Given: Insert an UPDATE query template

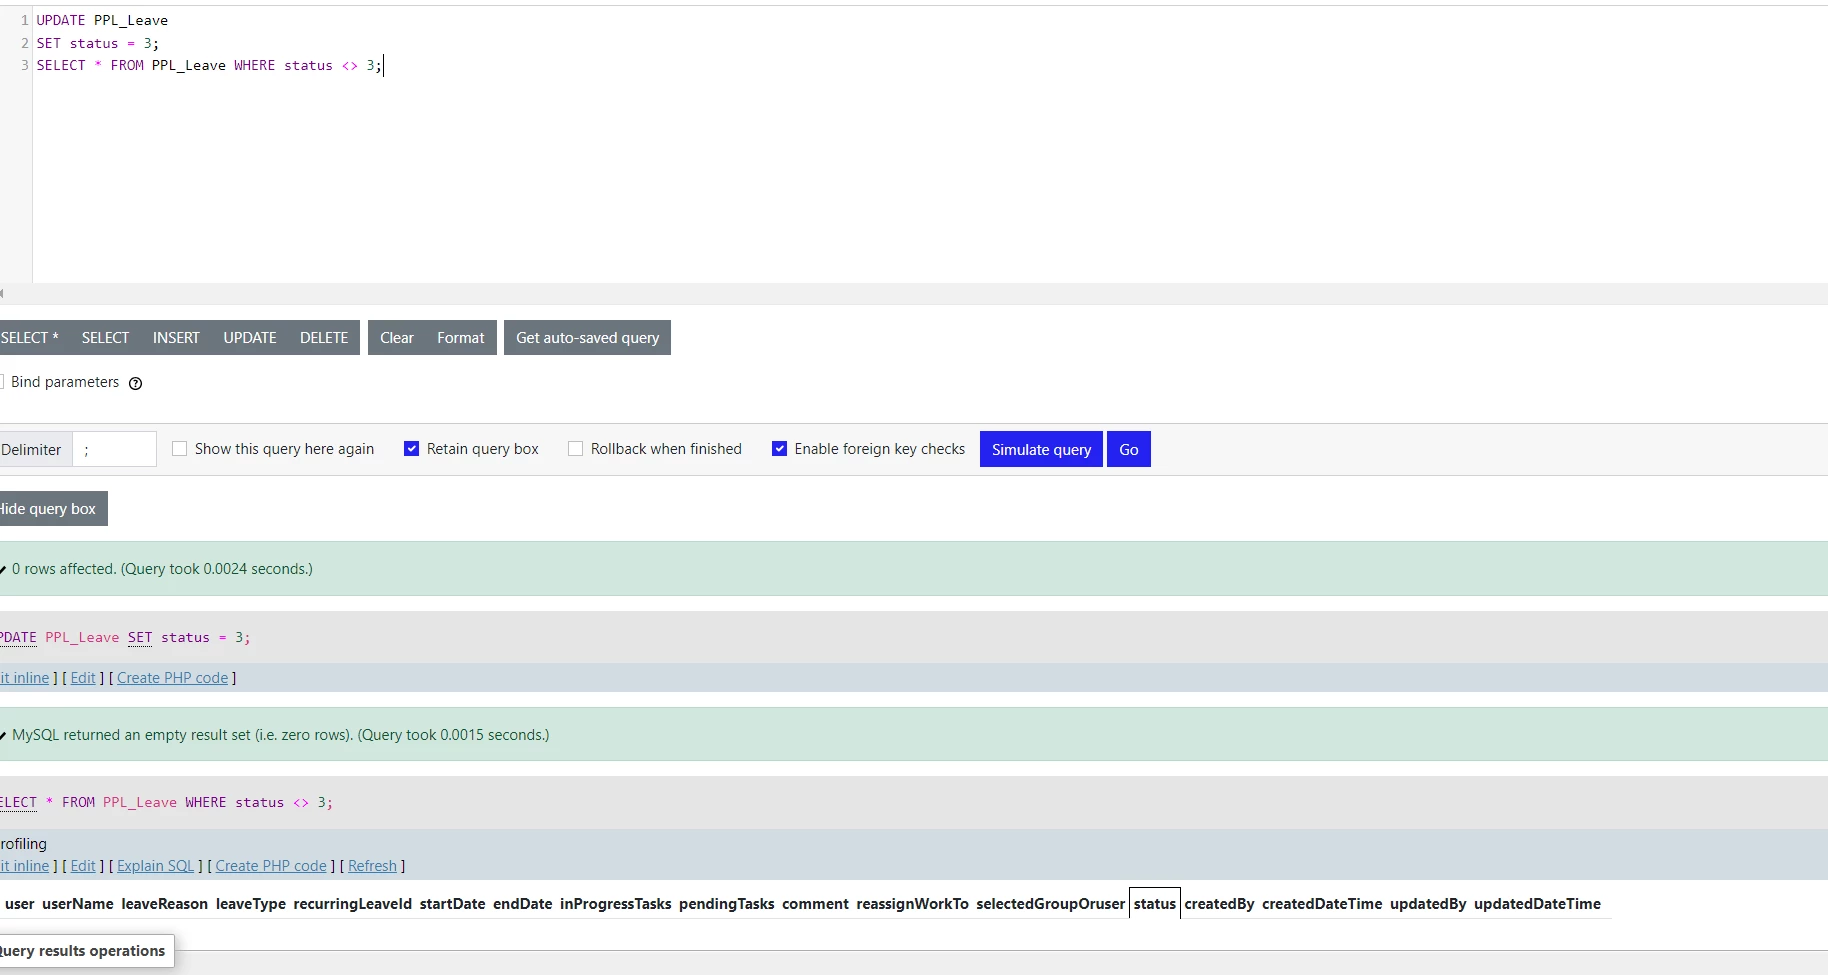Looking at the screenshot, I should pyautogui.click(x=250, y=338).
